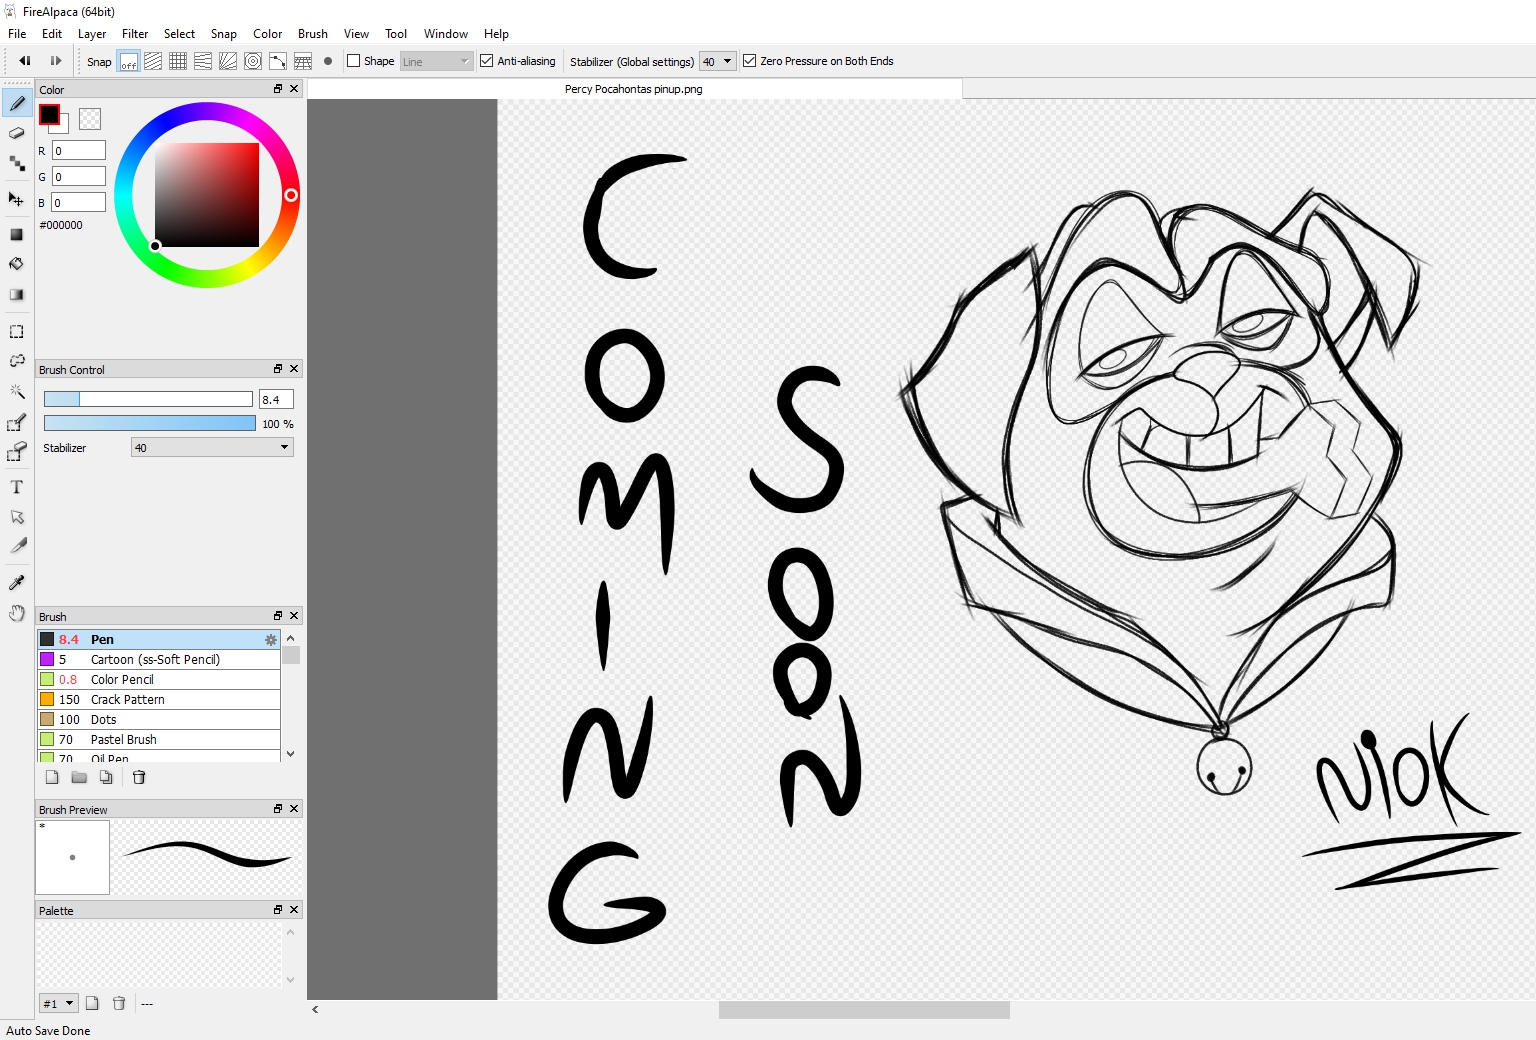Viewport: 1536px width, 1040px height.
Task: Open snap settings dot button
Action: coord(328,61)
